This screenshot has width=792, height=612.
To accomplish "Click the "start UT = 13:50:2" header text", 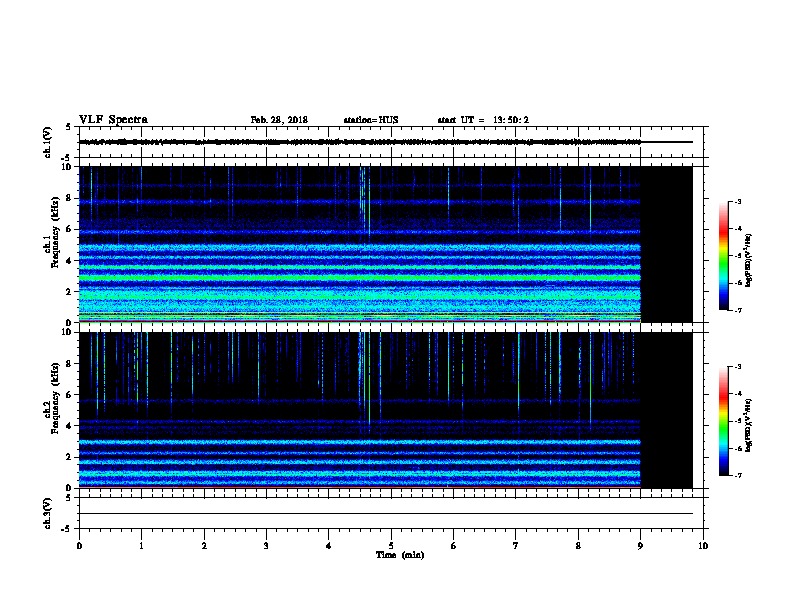I will 483,120.
